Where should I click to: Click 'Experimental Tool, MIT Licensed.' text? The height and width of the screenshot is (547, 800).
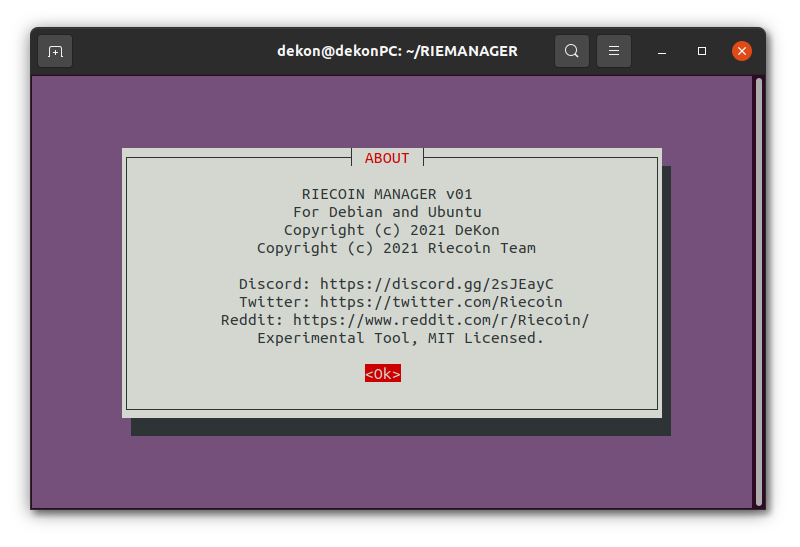pos(401,338)
